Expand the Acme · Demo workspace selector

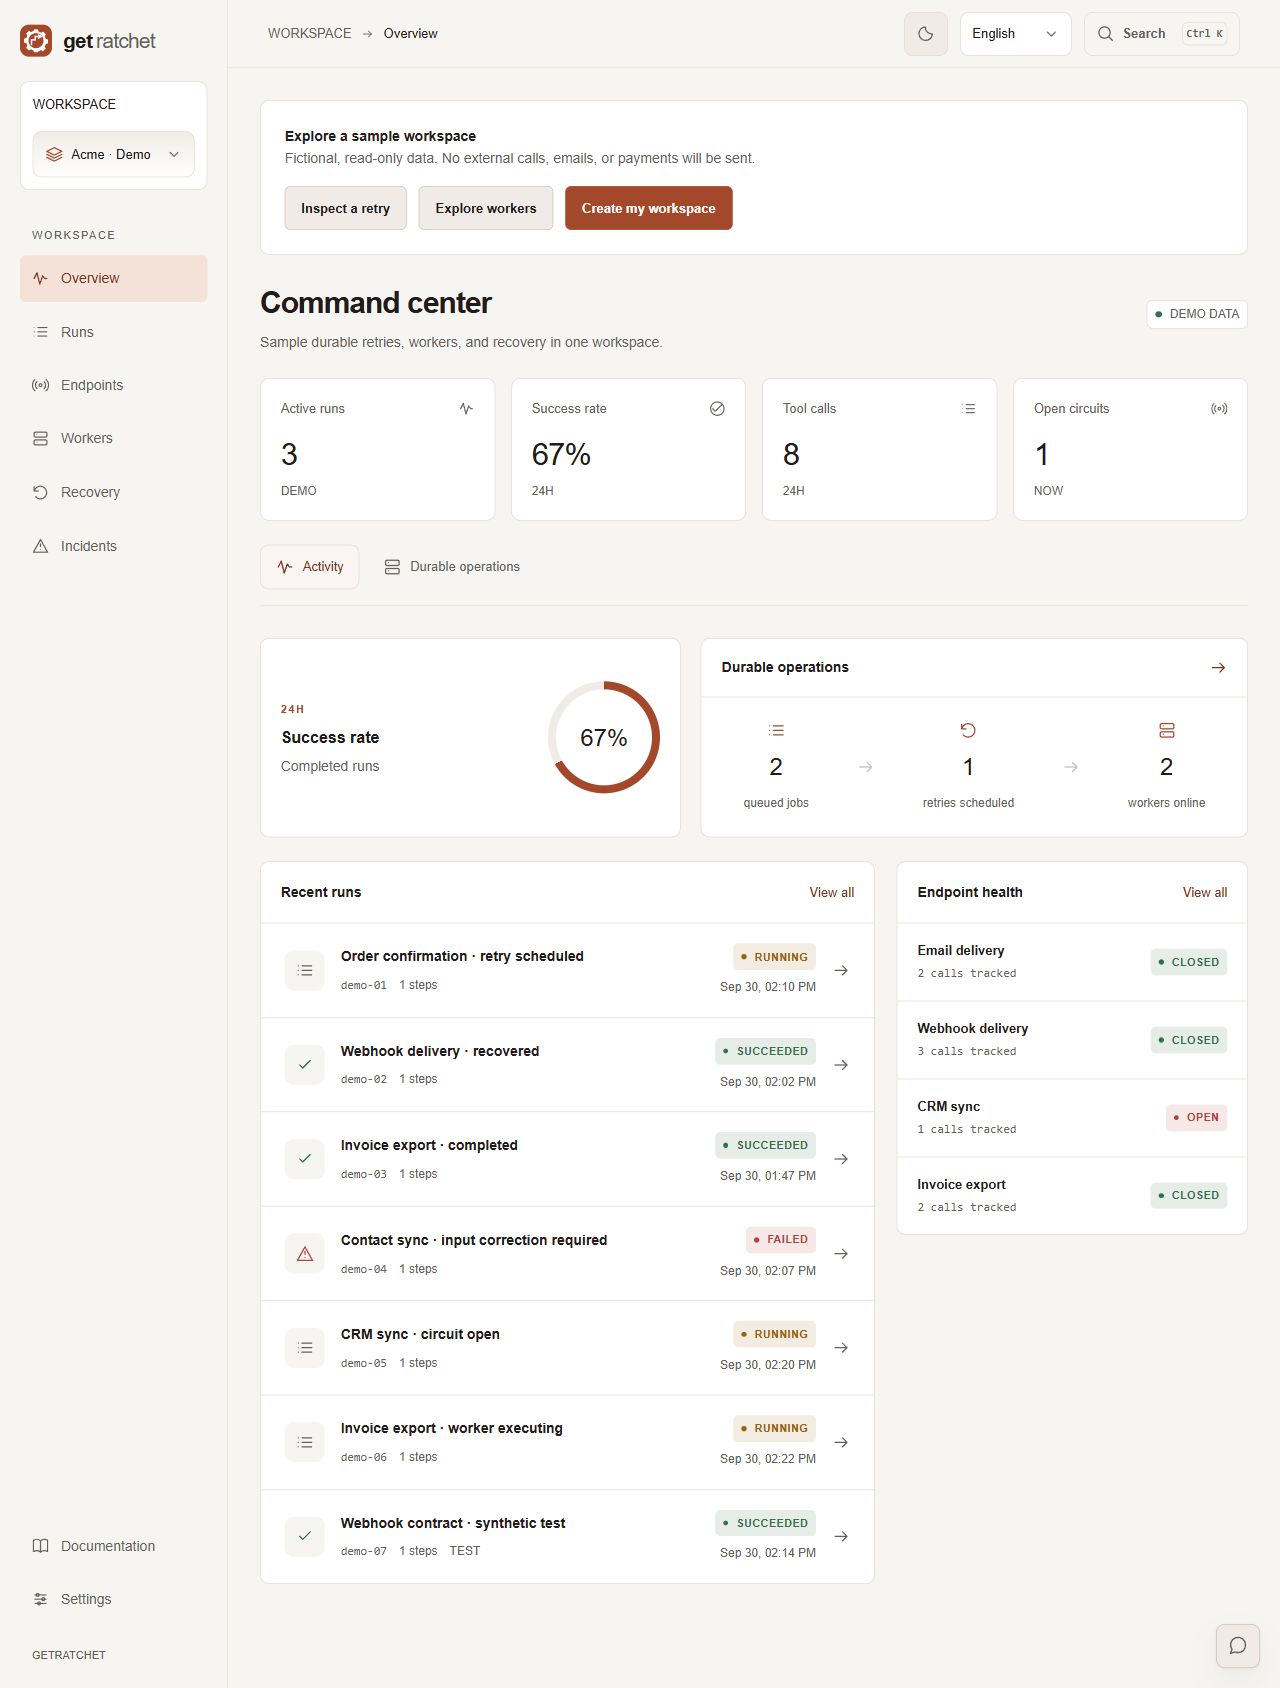tap(114, 155)
